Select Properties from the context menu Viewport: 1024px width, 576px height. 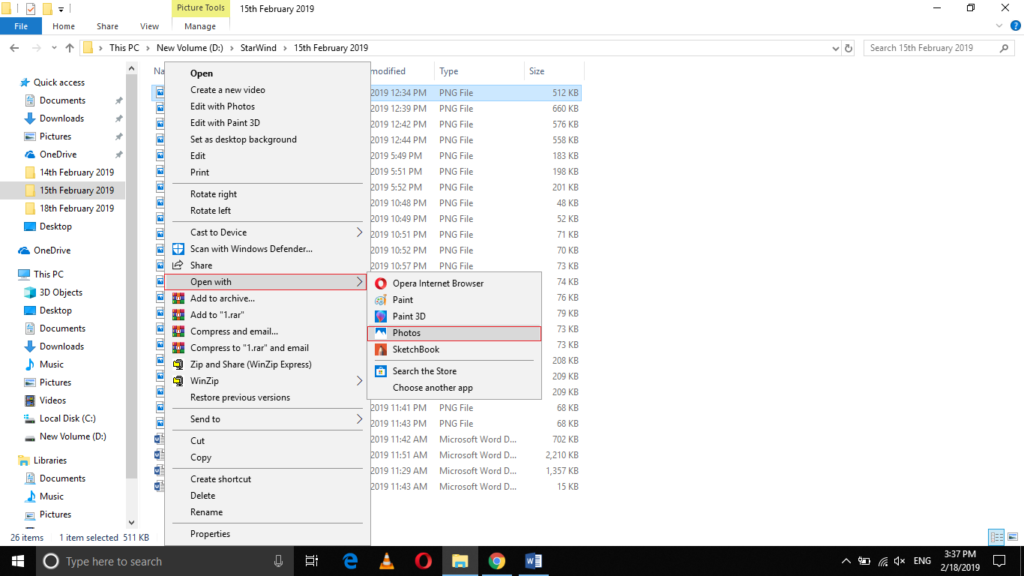[x=210, y=534]
